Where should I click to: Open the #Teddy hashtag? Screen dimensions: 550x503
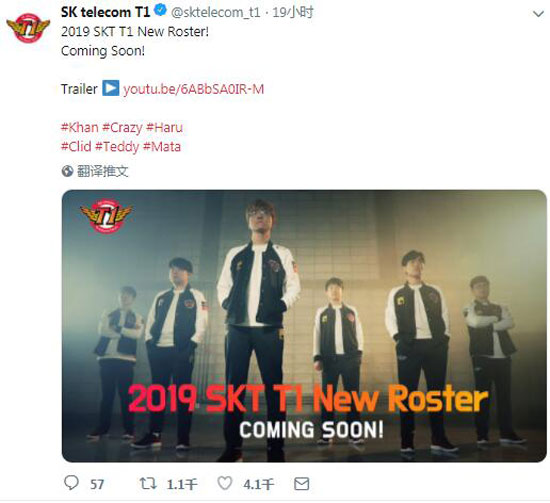tap(117, 147)
